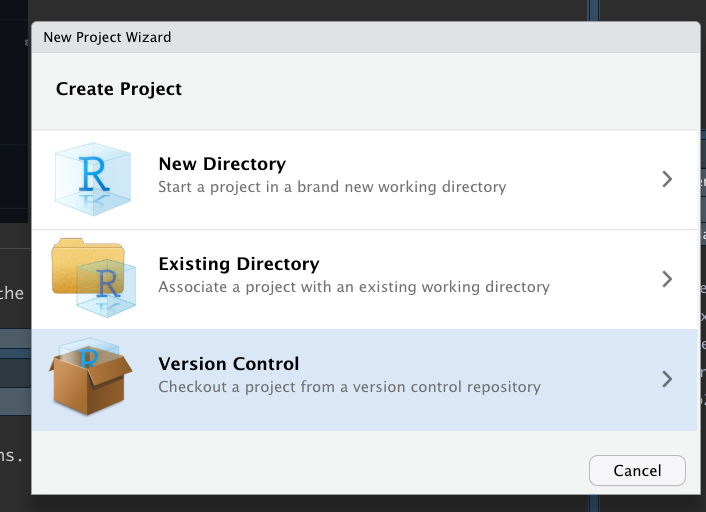
Task: Click the background text "ns." at bottom left
Action: click(12, 455)
